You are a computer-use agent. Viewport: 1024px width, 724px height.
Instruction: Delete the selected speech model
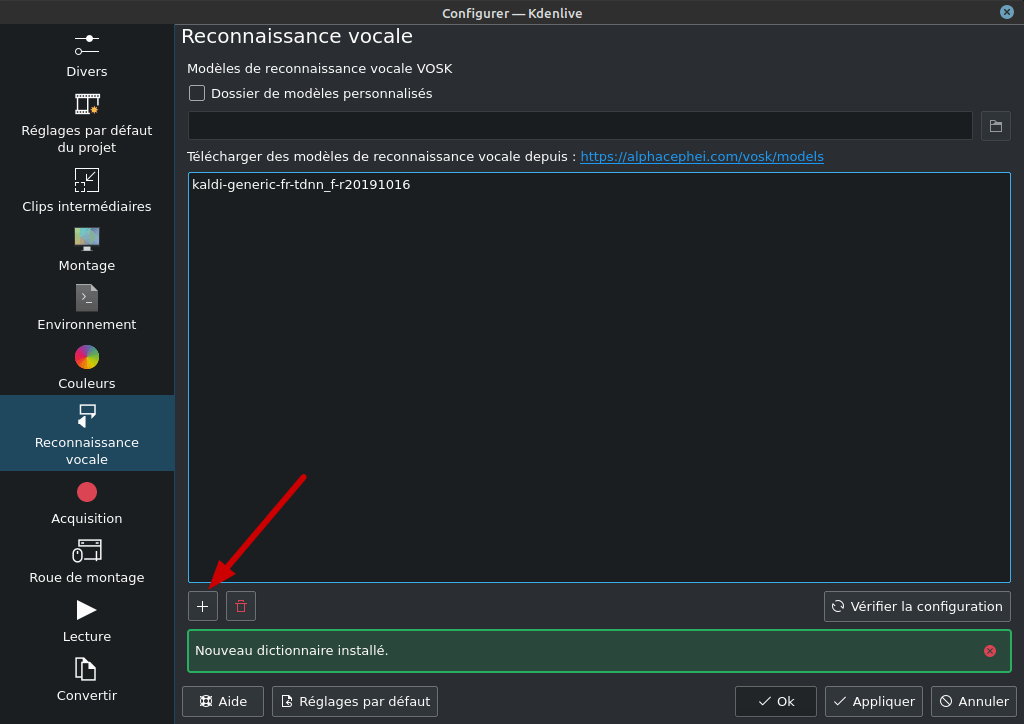pos(241,606)
